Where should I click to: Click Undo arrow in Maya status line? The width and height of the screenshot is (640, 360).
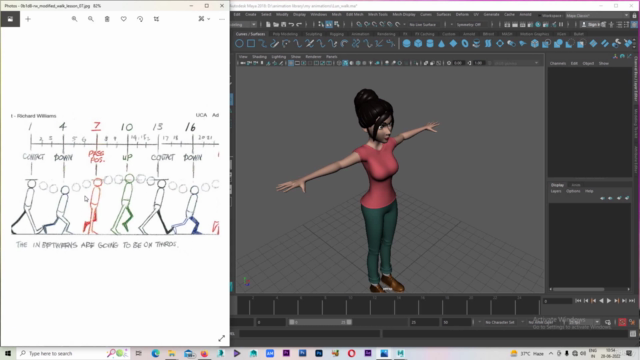(x=291, y=24)
